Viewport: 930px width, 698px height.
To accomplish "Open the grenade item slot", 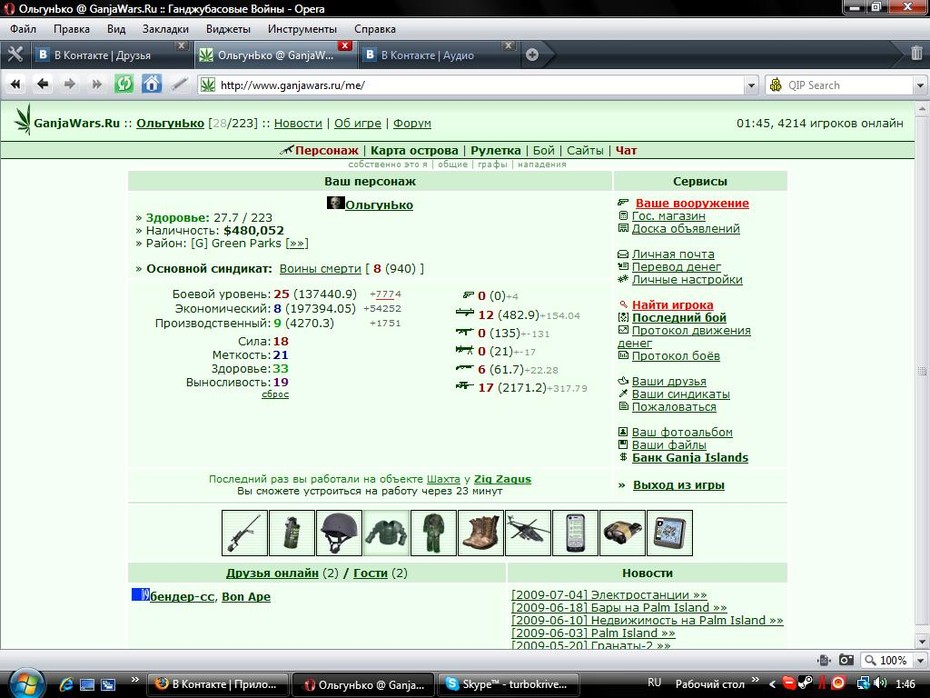I will [291, 533].
